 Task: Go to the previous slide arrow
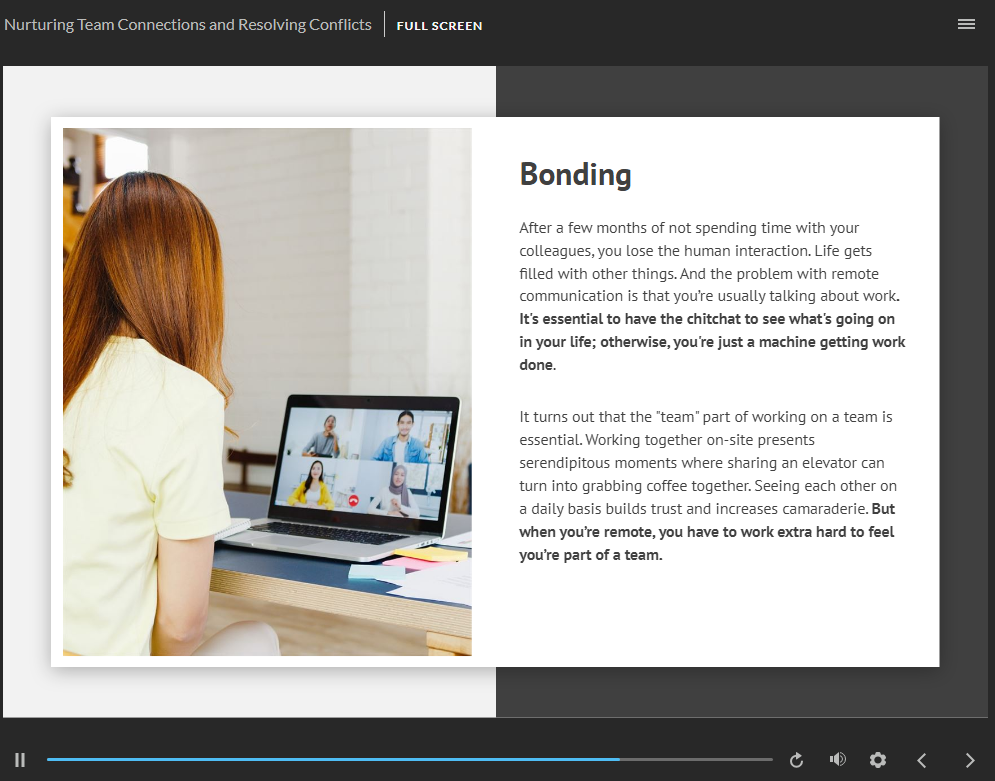tap(922, 759)
